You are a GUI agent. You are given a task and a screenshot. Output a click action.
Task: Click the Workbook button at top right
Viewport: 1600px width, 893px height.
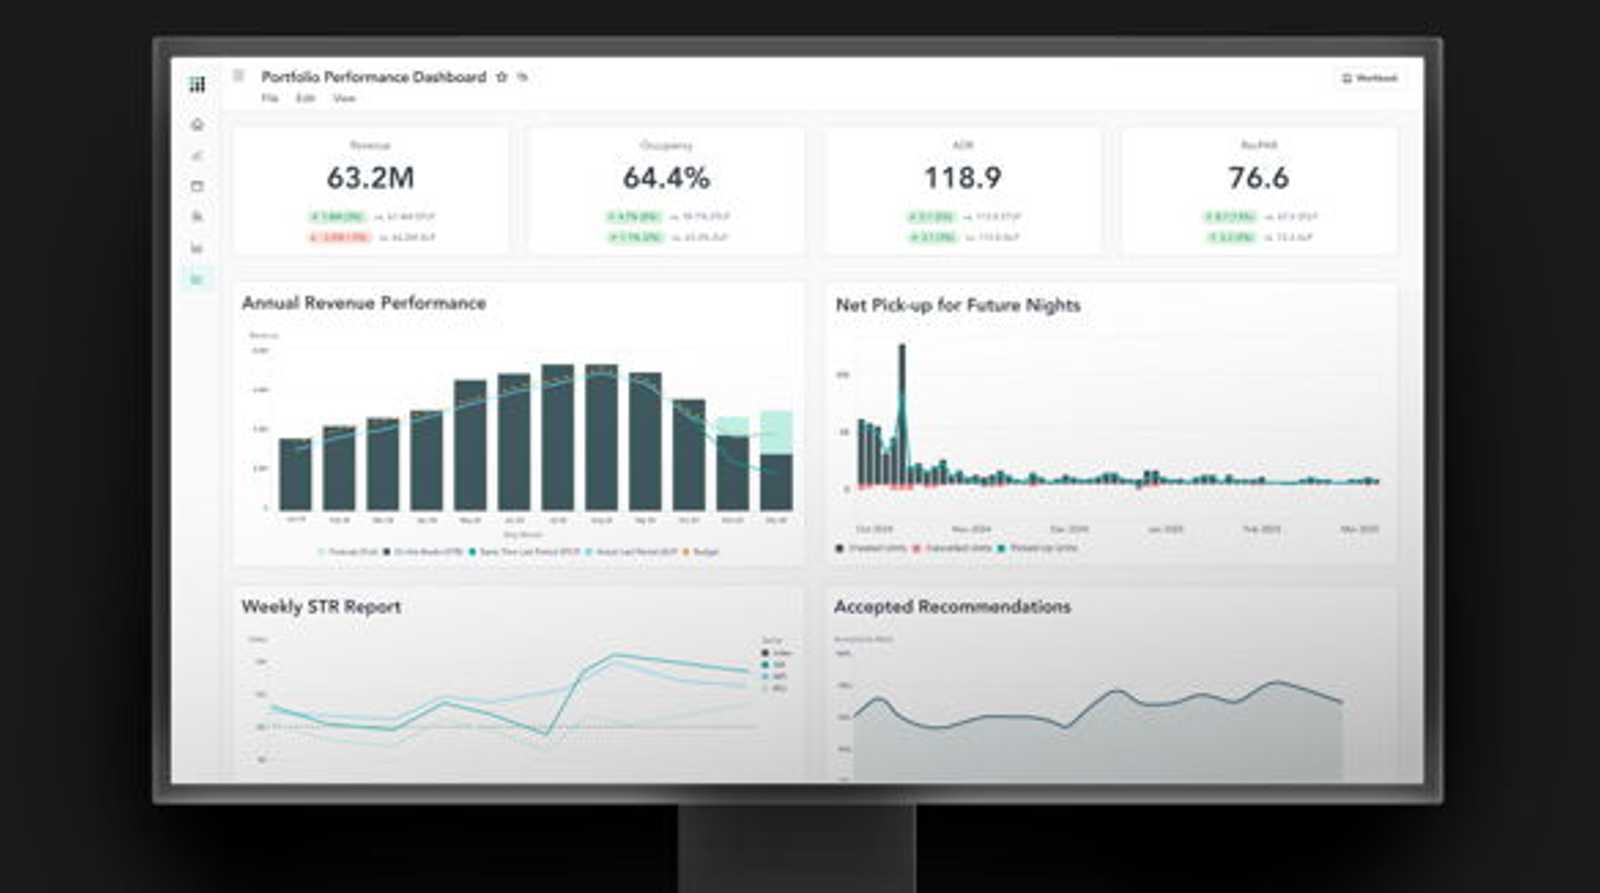coord(1369,78)
